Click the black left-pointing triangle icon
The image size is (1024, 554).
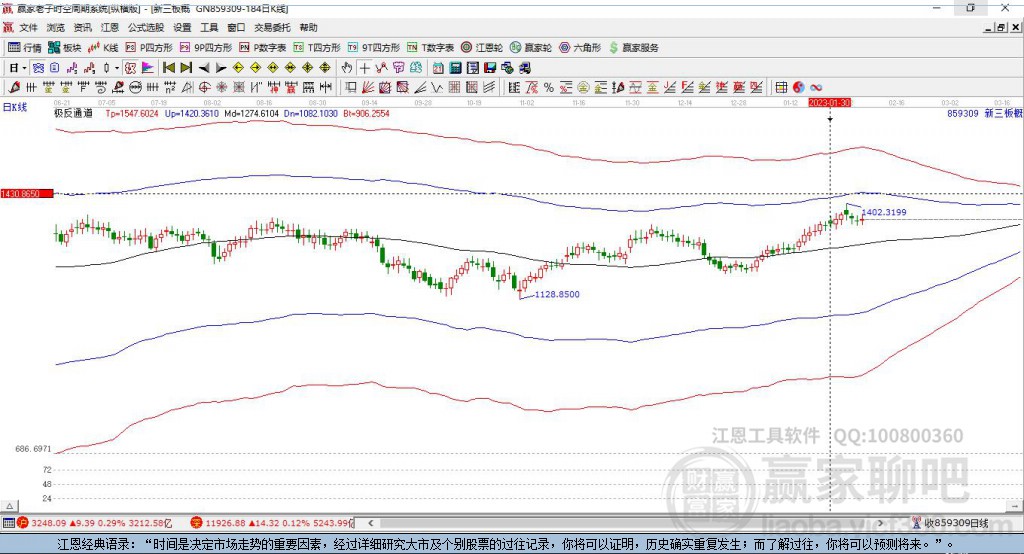click(204, 68)
